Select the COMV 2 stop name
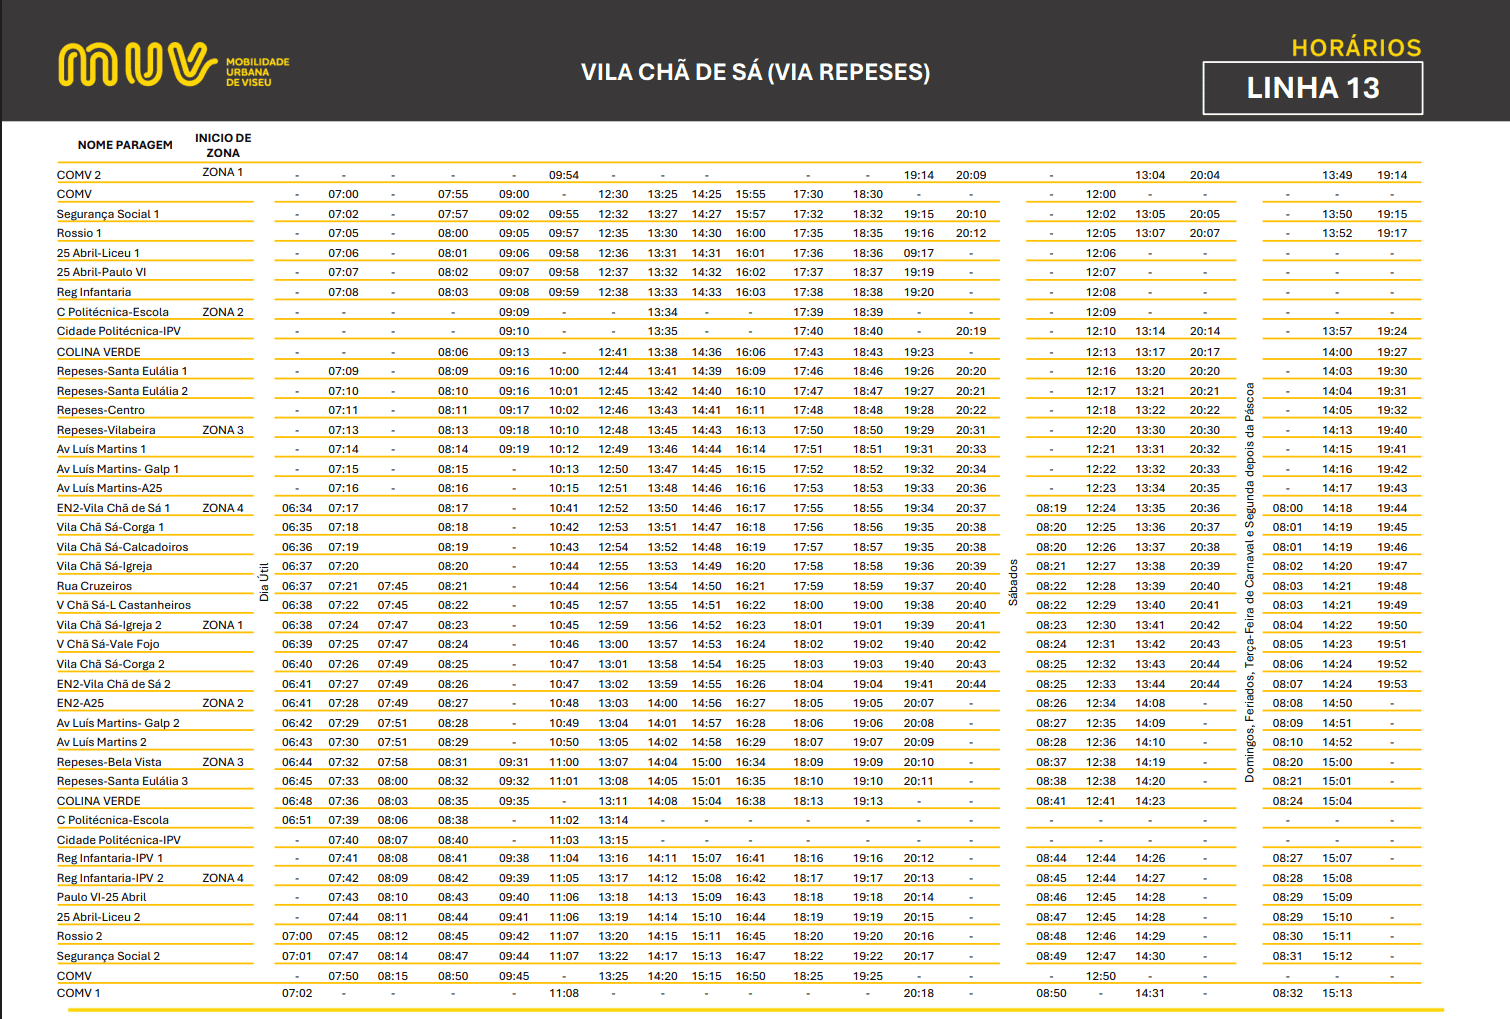Viewport: 1510px width, 1019px height. click(x=79, y=175)
